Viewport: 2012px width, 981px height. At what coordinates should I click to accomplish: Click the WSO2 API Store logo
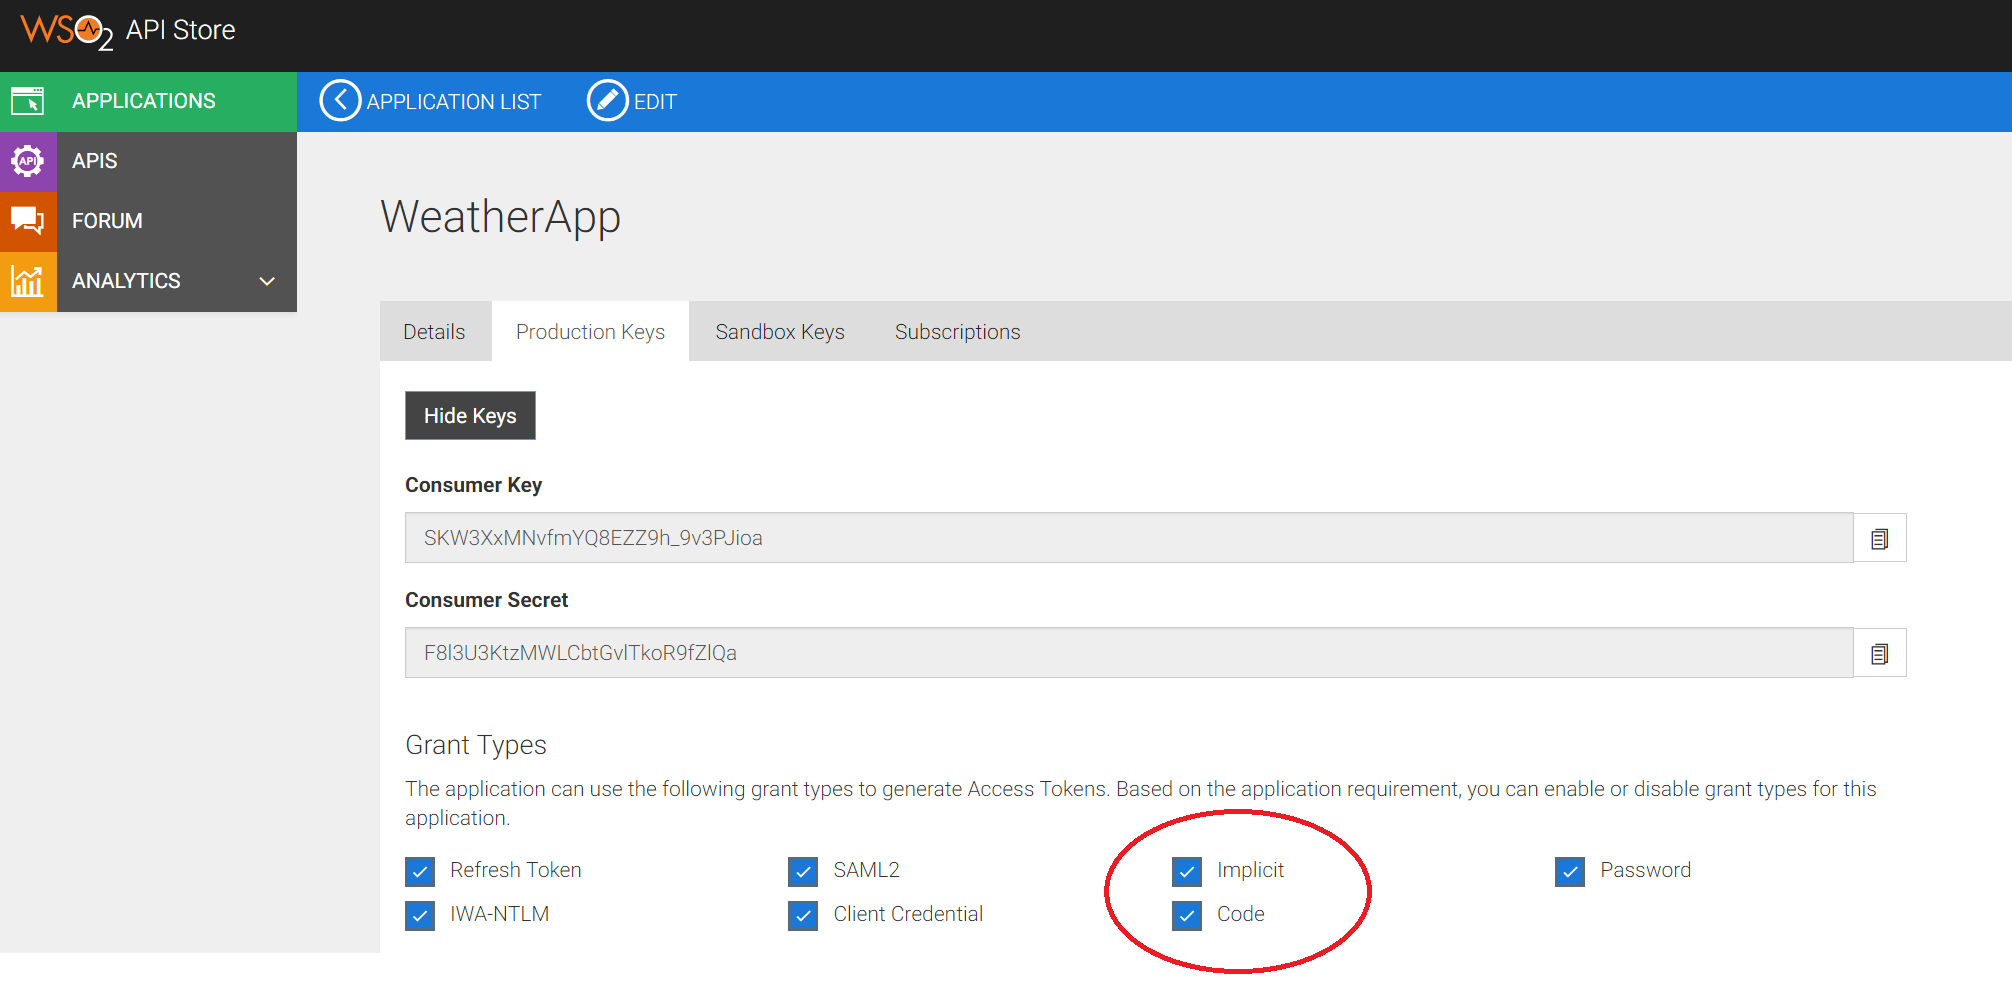127,31
